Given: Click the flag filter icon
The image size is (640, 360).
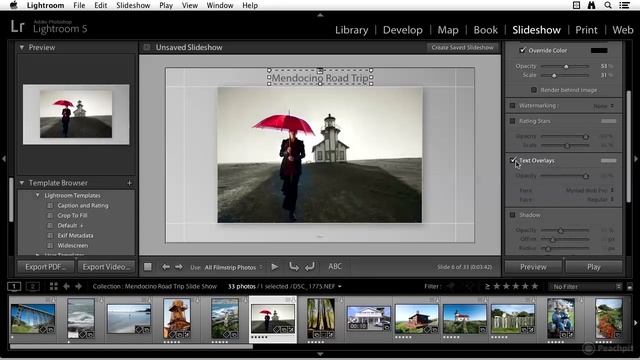Looking at the screenshot, I should pos(451,287).
